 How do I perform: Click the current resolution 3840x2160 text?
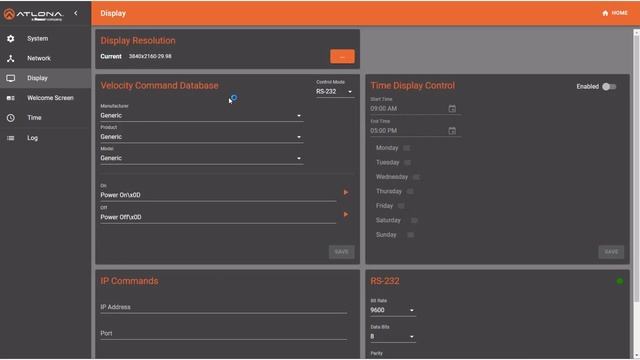click(150, 56)
